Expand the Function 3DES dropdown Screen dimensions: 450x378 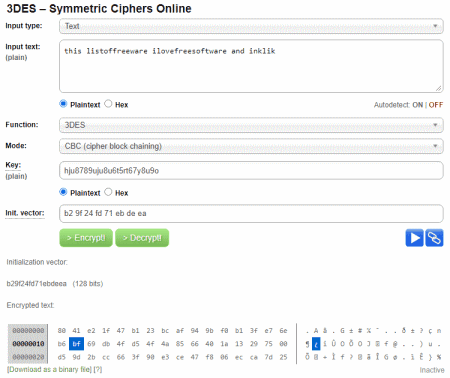(x=251, y=125)
